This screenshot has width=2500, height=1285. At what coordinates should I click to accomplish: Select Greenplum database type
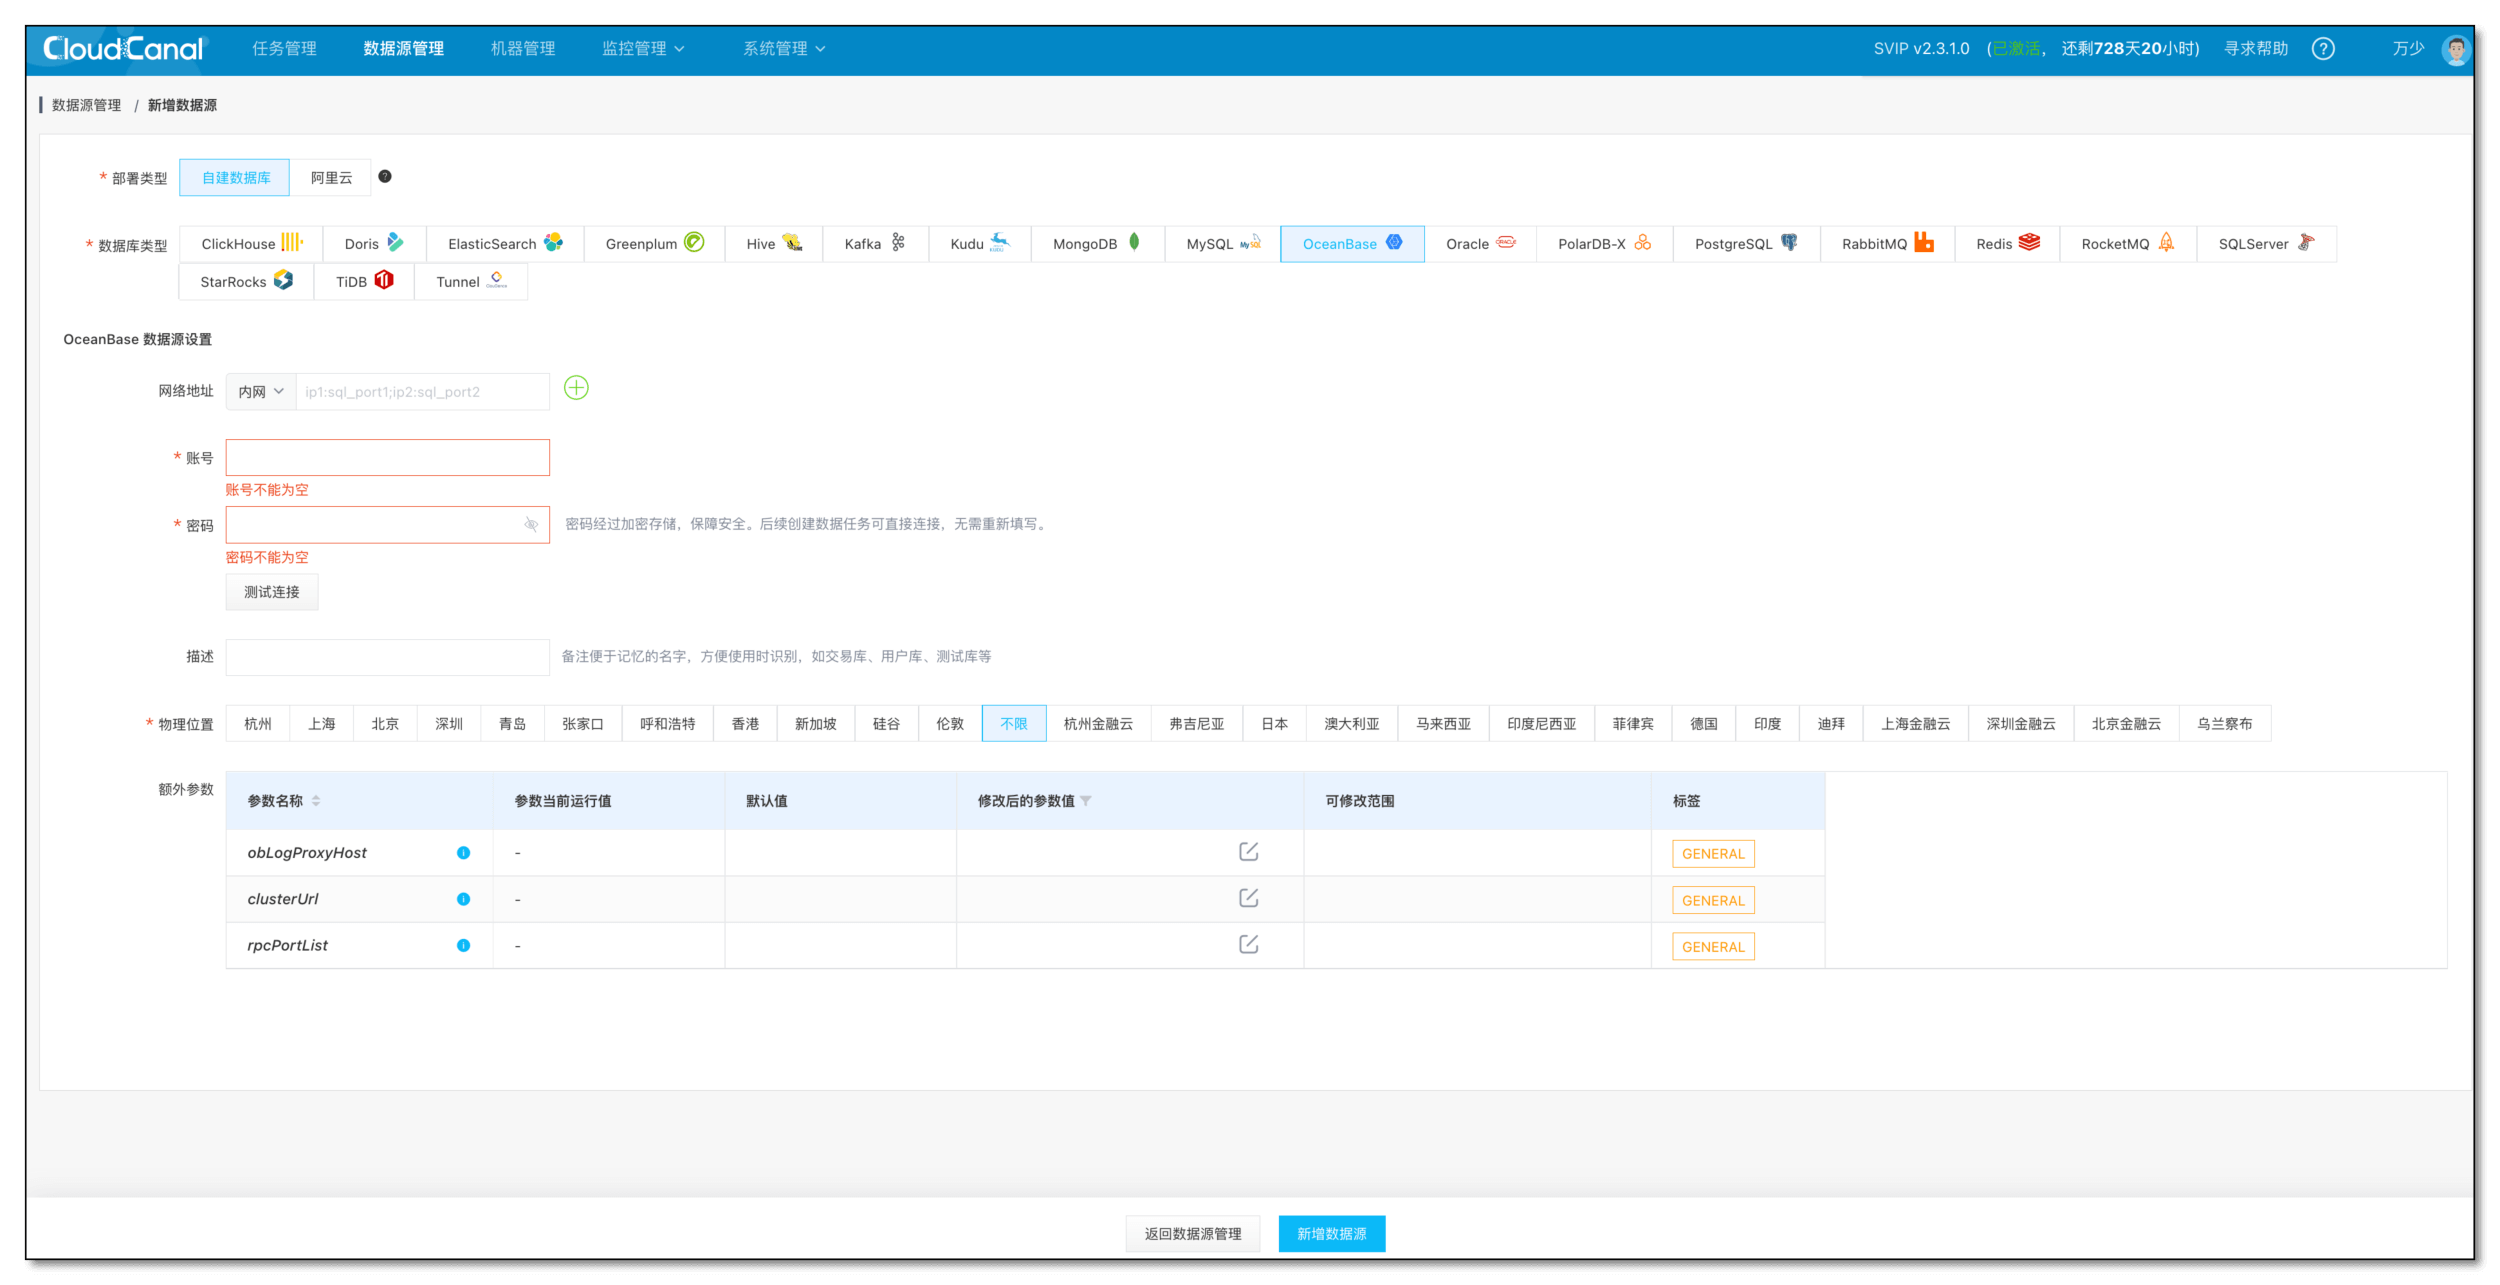(x=654, y=243)
